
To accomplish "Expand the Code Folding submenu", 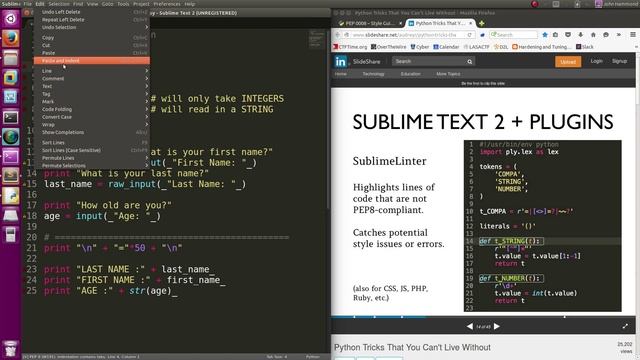I will (92, 109).
